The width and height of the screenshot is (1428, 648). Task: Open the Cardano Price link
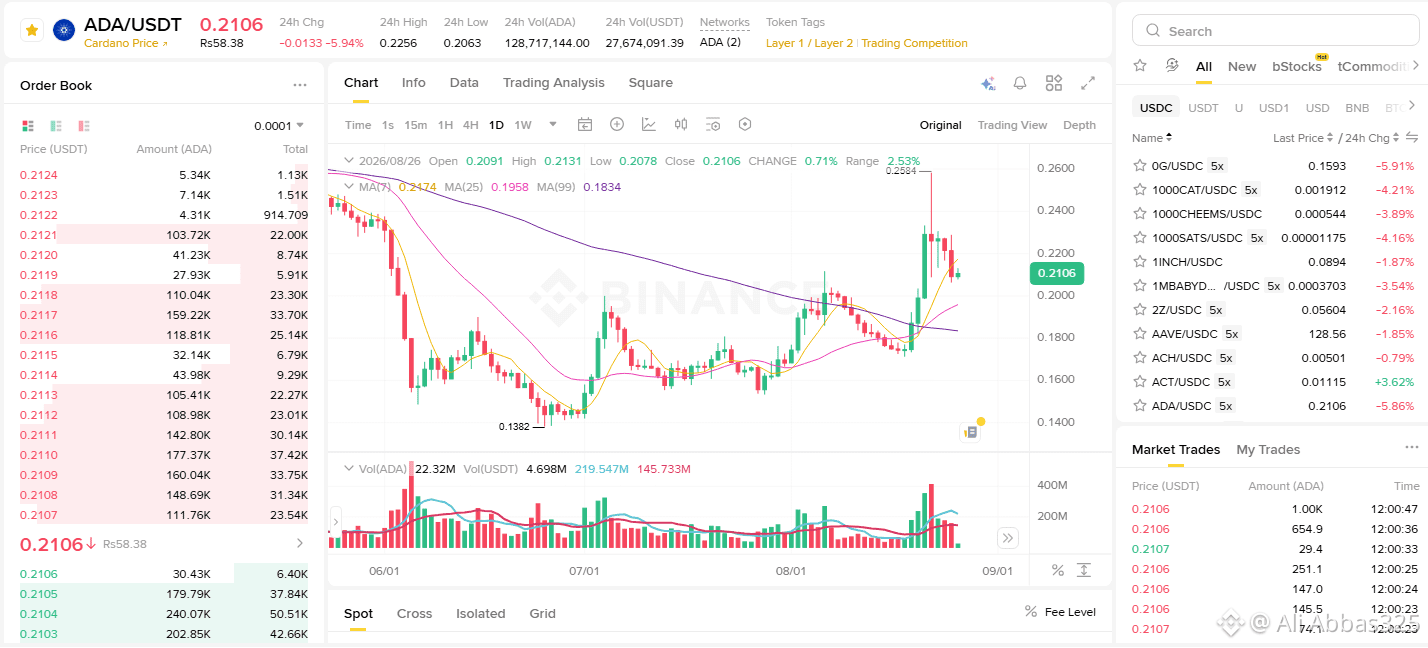point(126,44)
